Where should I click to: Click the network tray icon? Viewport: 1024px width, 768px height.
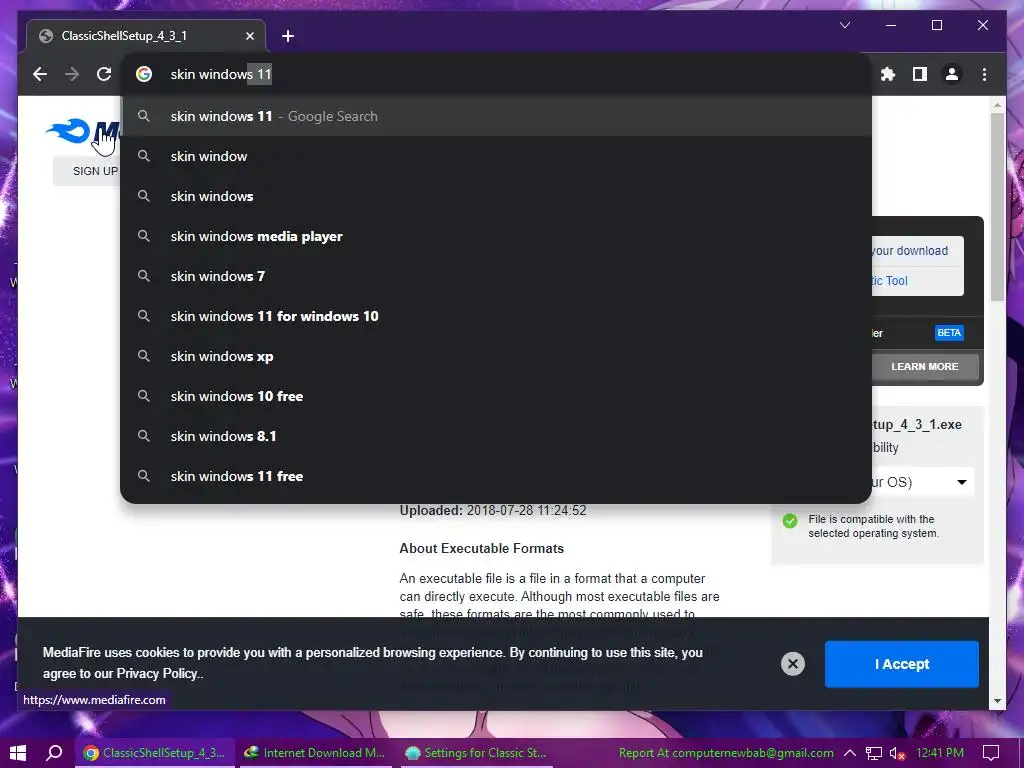tap(874, 753)
